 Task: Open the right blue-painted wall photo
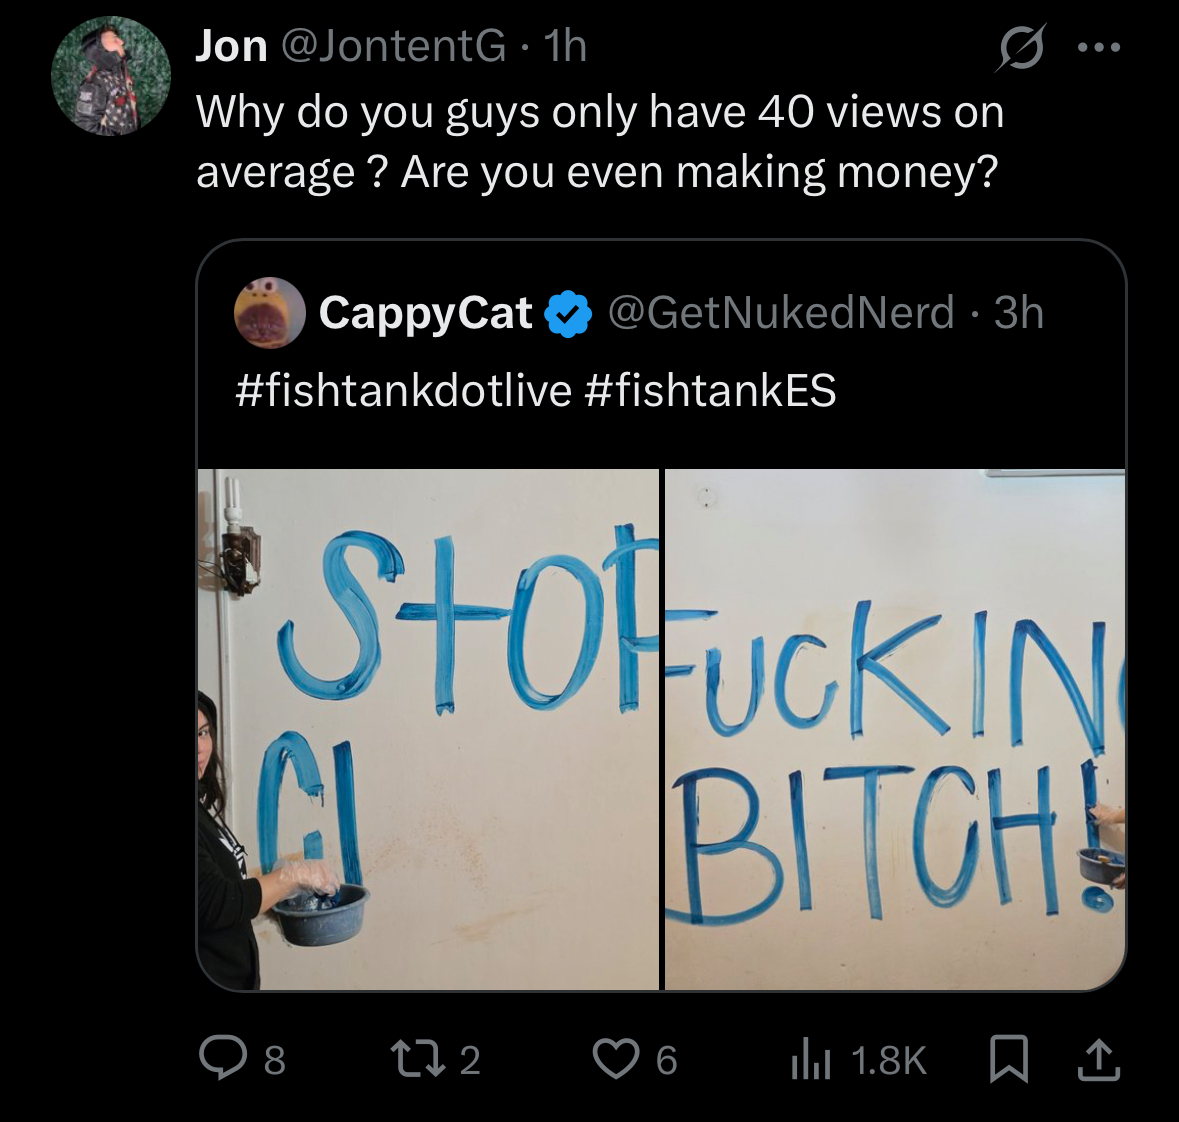point(894,729)
